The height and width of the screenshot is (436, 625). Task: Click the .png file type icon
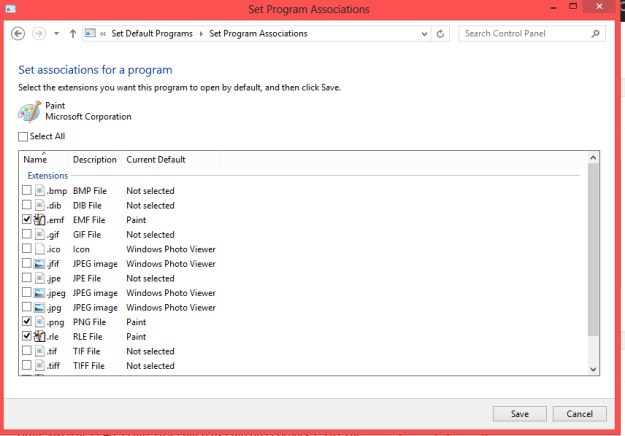(x=39, y=322)
